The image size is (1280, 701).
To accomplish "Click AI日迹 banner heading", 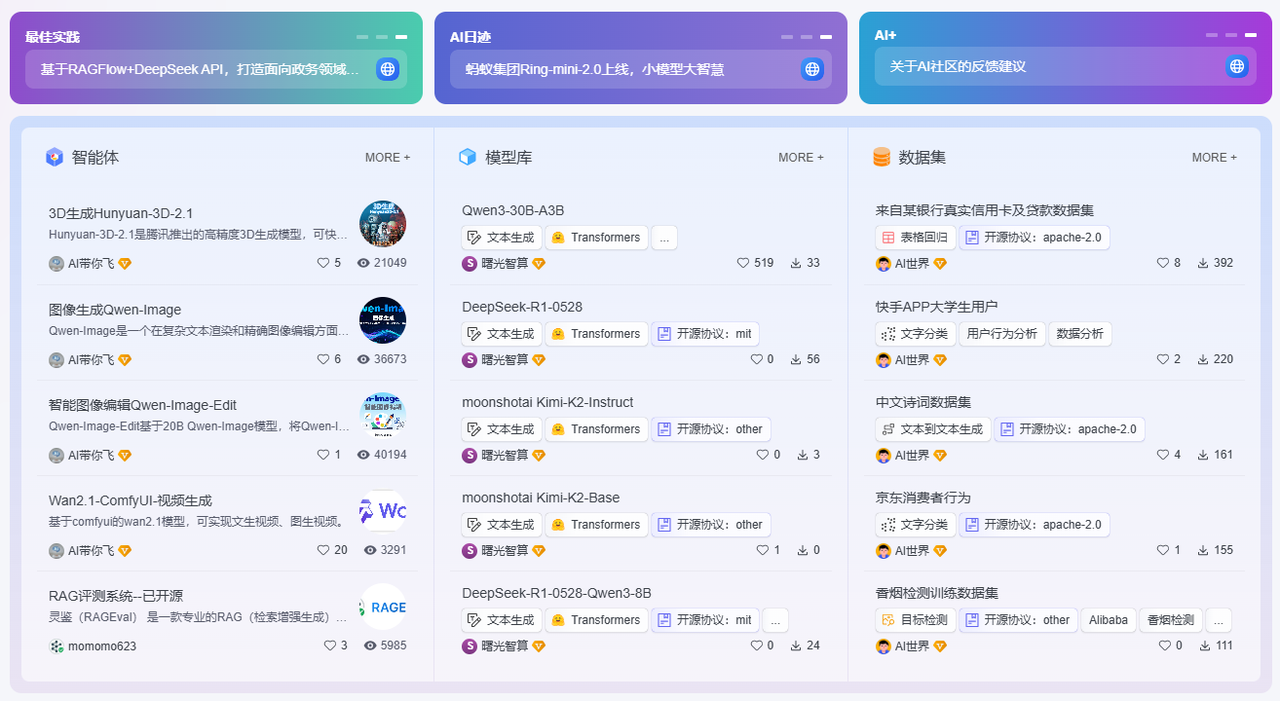I will click(470, 37).
